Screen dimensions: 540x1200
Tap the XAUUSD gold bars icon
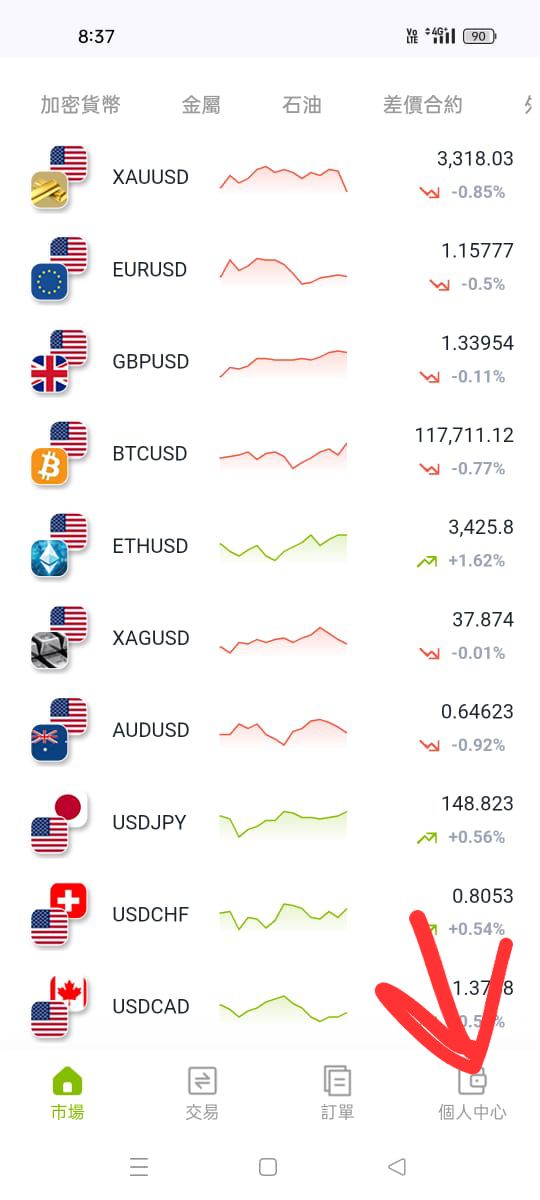[x=49, y=191]
